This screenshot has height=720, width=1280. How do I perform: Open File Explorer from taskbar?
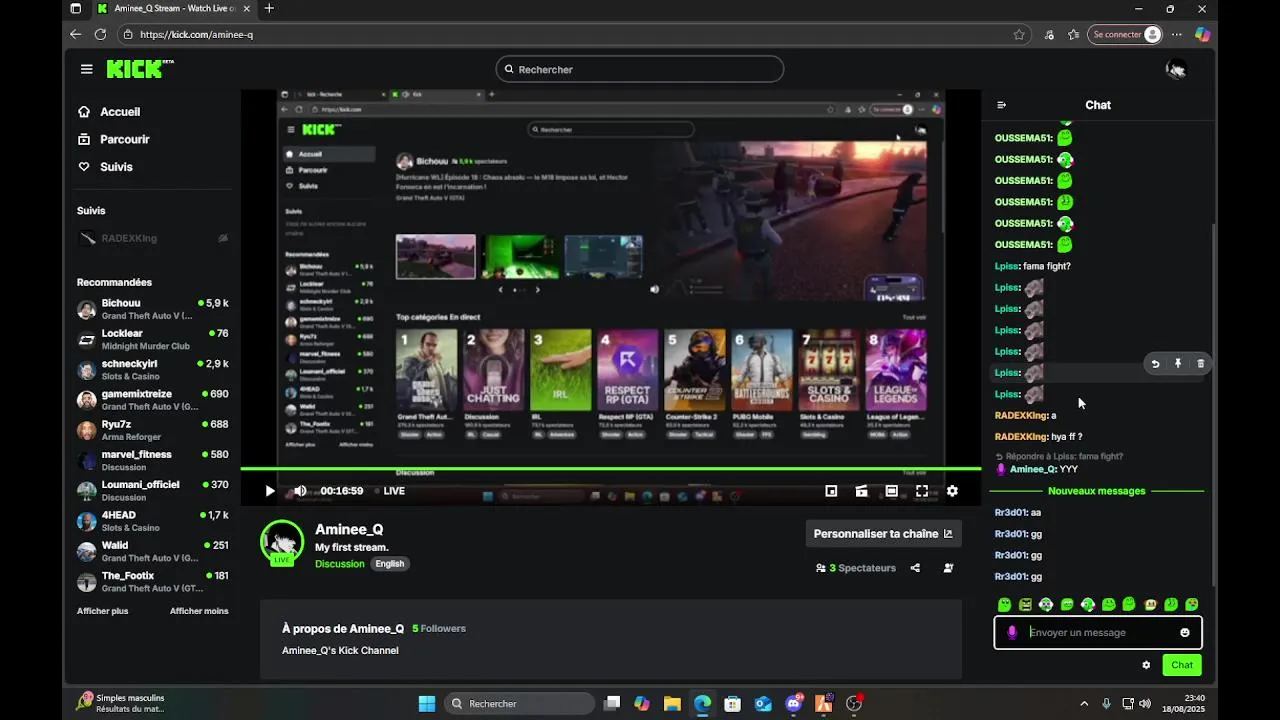pyautogui.click(x=672, y=704)
